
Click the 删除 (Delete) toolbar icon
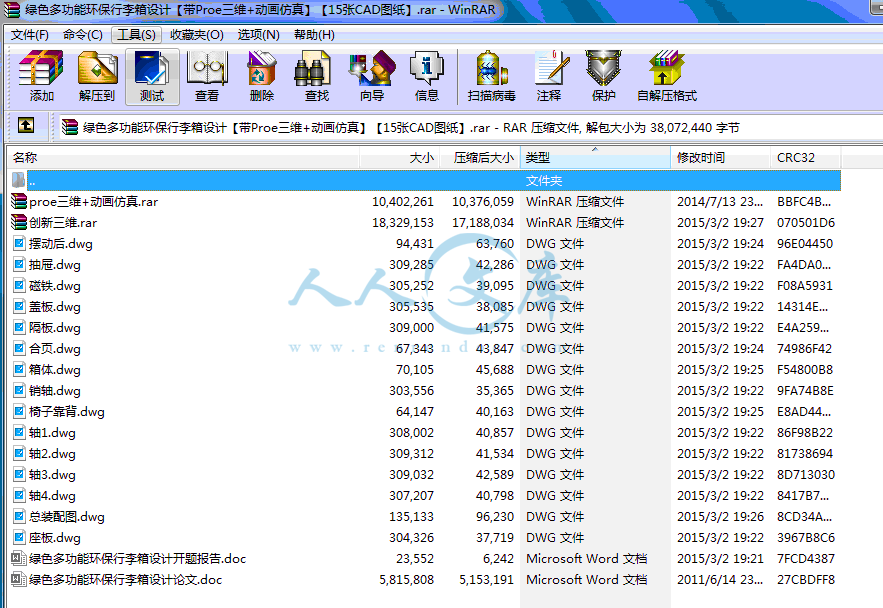click(262, 77)
